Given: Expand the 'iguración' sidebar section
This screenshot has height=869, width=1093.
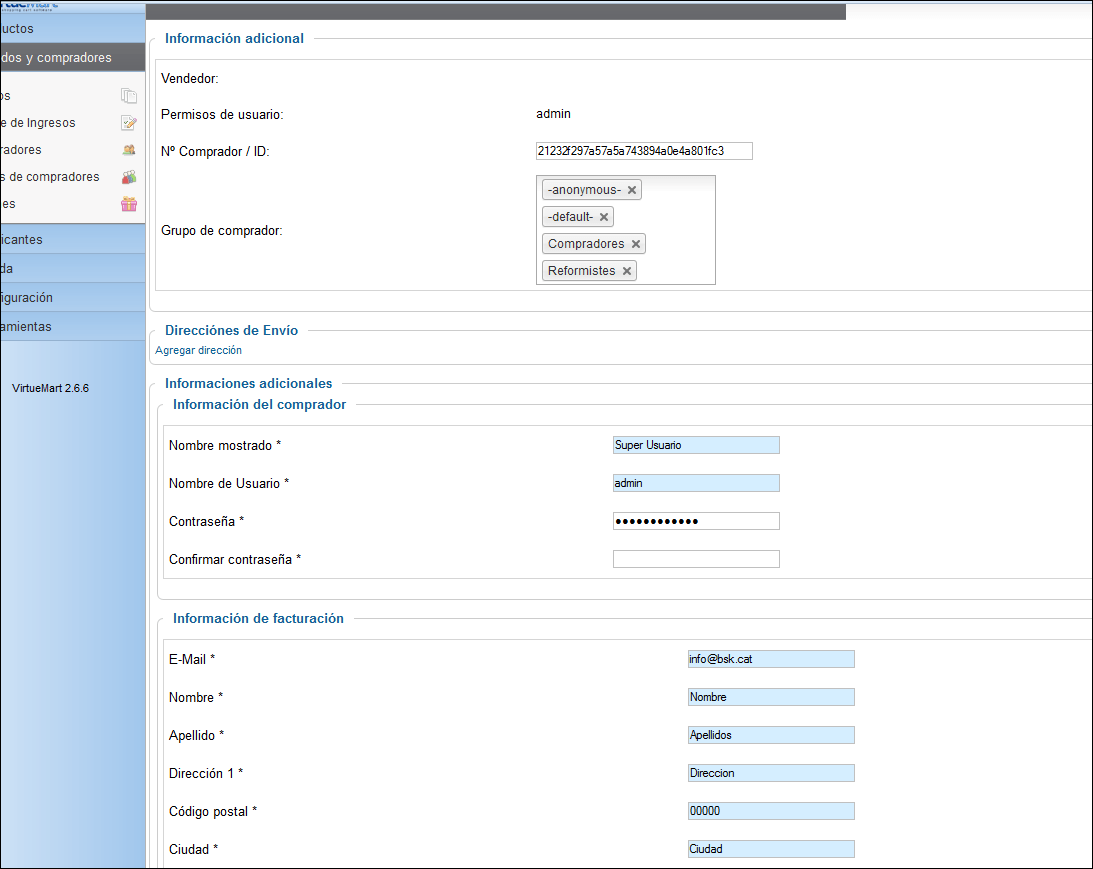Looking at the screenshot, I should [72, 298].
